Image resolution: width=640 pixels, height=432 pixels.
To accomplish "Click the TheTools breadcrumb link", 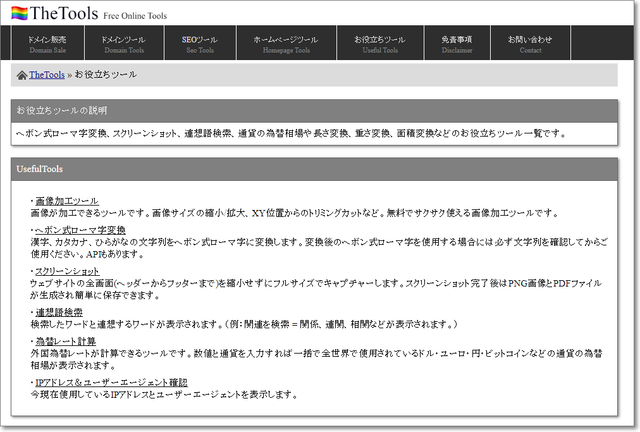I will tap(46, 75).
